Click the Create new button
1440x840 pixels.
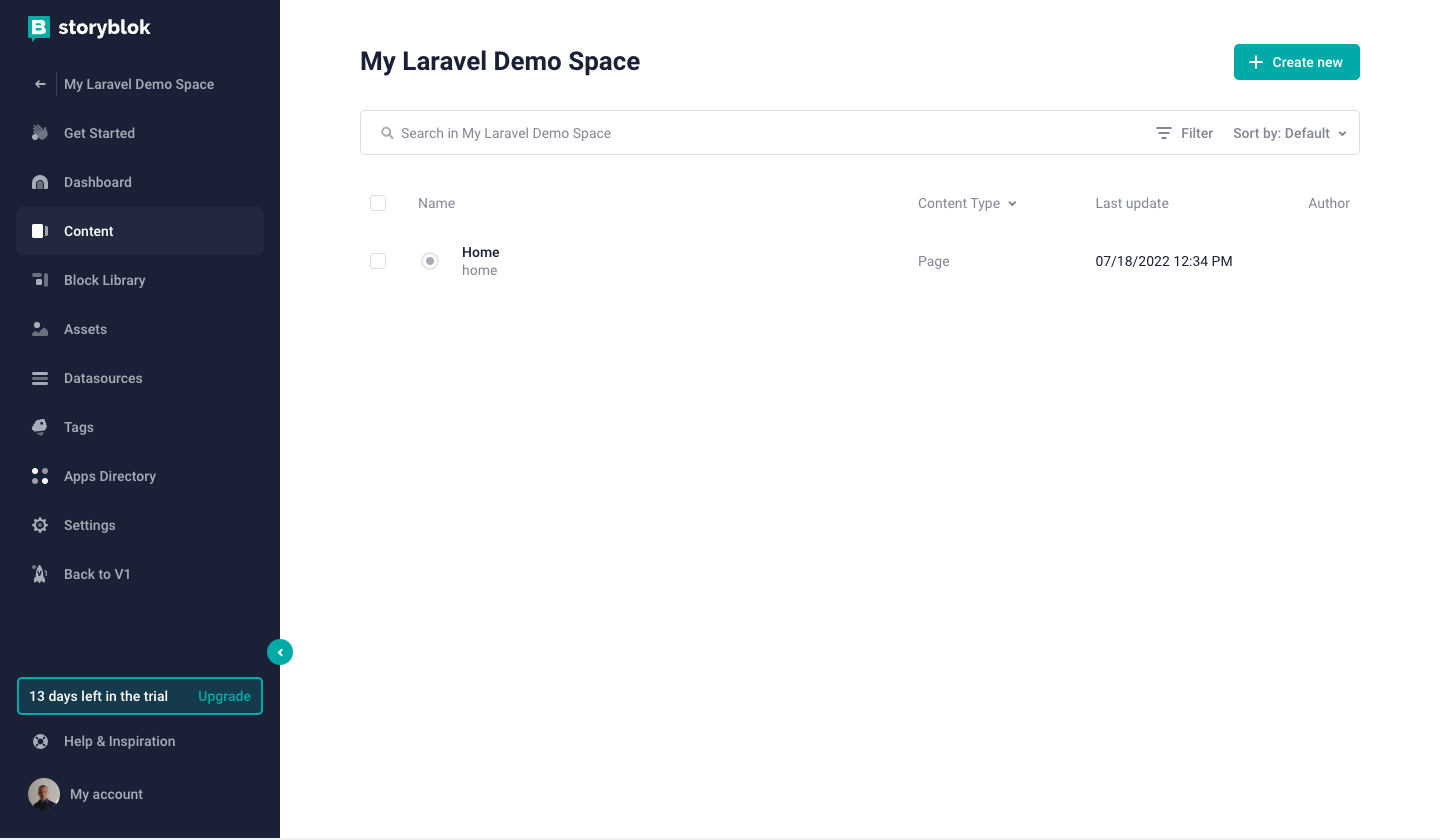tap(1296, 62)
